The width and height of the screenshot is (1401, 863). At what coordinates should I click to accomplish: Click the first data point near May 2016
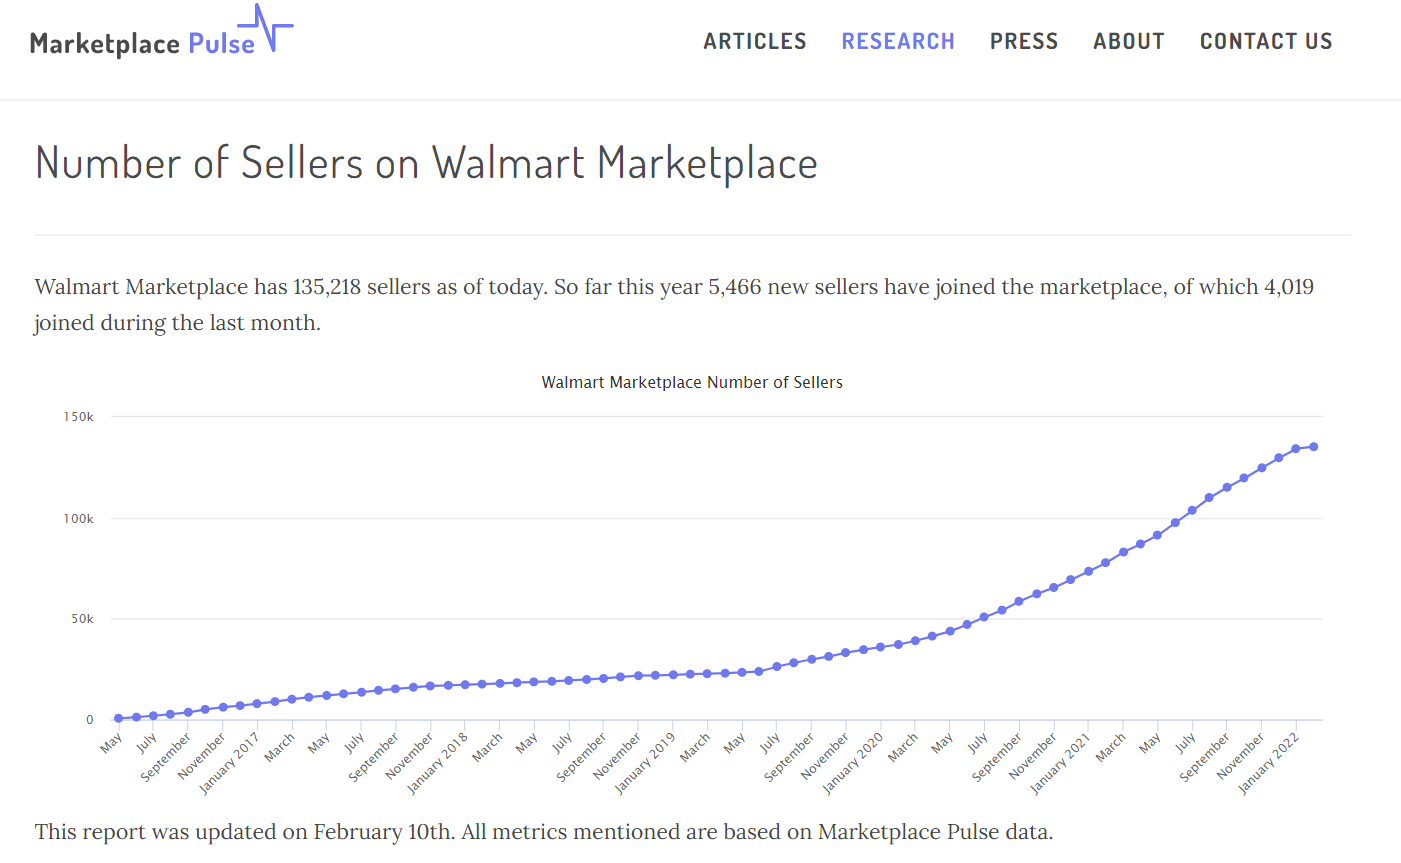[117, 717]
